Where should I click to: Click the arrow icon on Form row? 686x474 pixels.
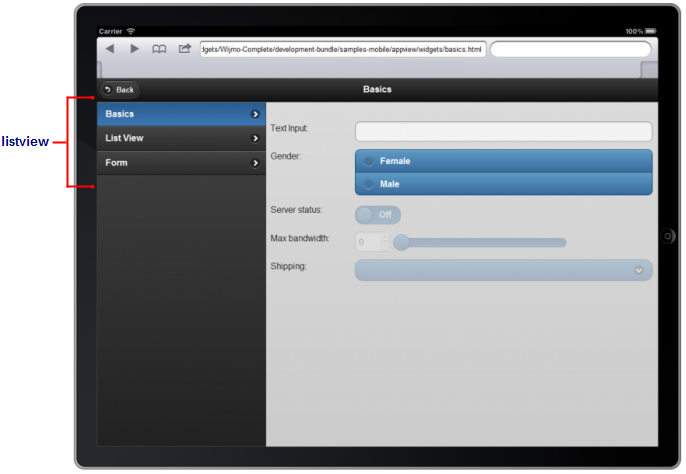coord(255,163)
